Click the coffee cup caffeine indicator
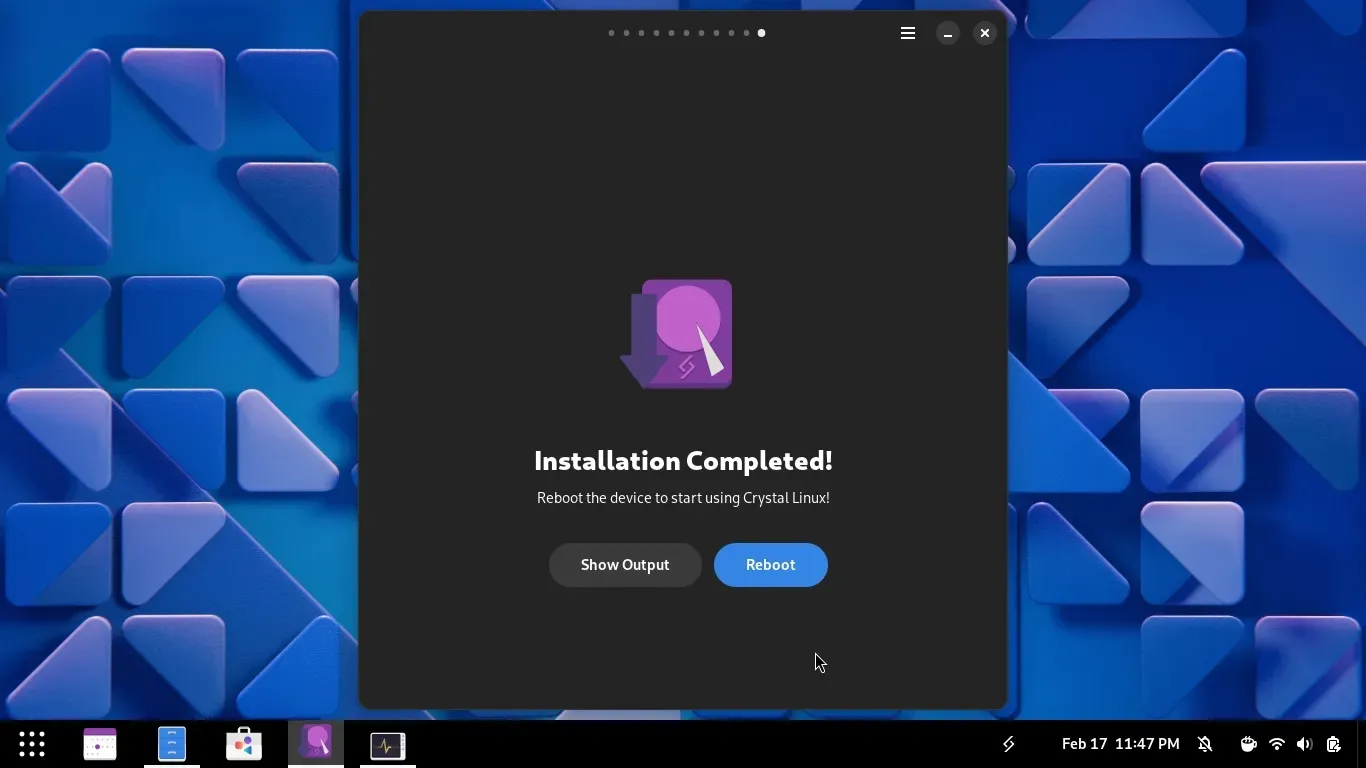Image resolution: width=1366 pixels, height=768 pixels. (x=1248, y=744)
